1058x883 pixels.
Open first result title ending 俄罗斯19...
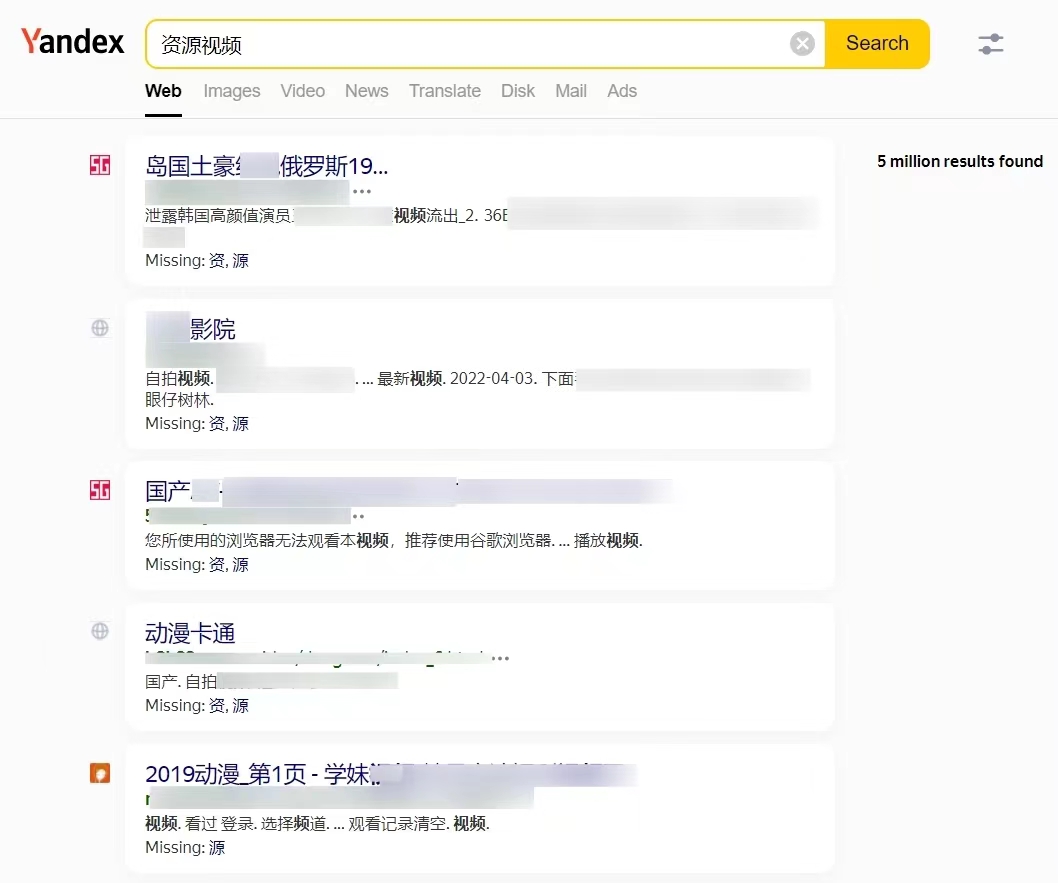pos(267,166)
